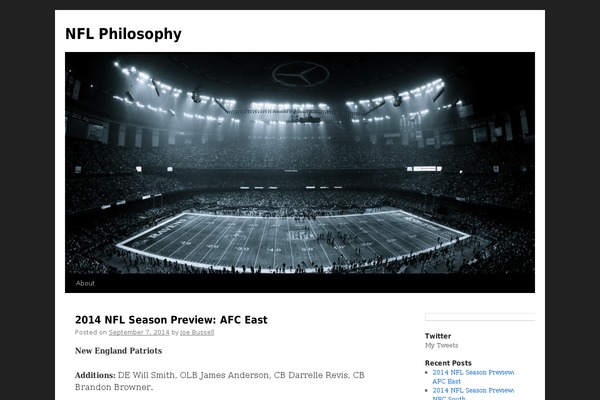Click the Mercedes logo on the stadium roof

300,75
